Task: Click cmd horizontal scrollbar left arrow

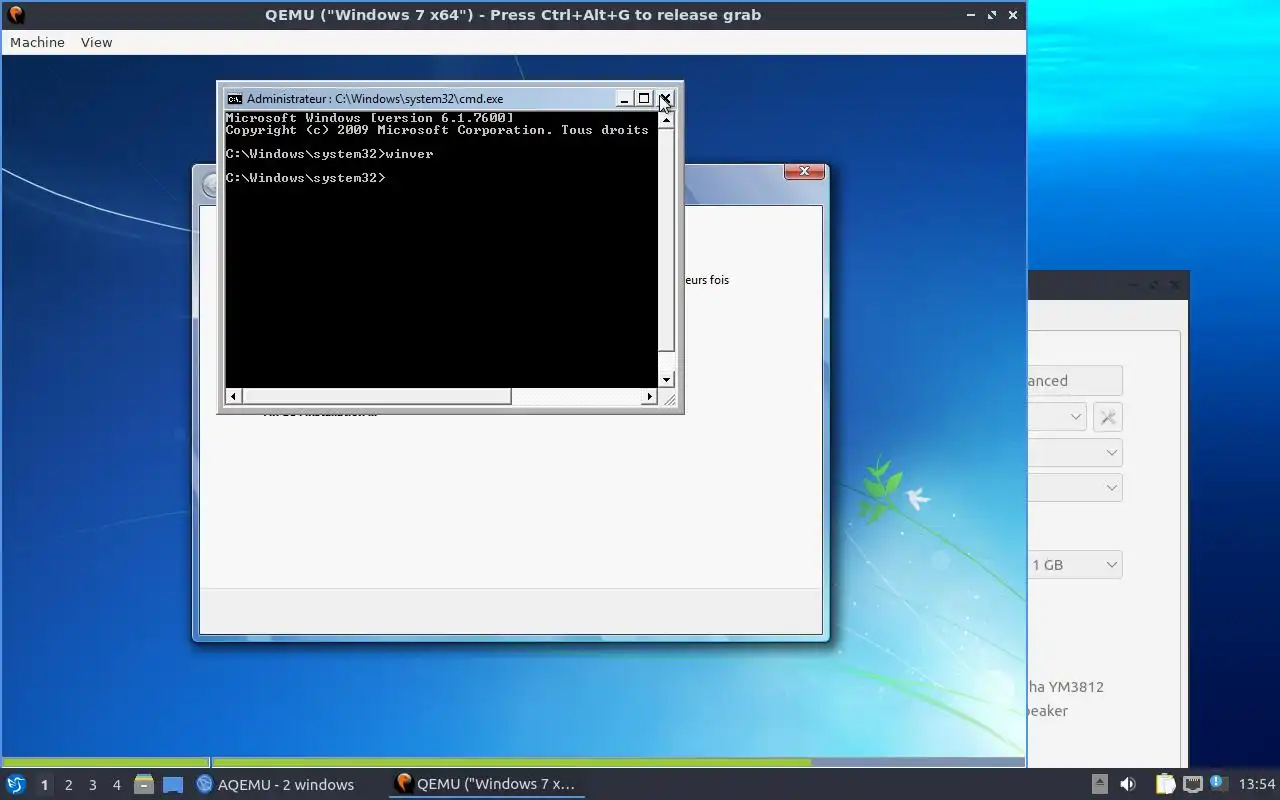Action: tap(233, 397)
